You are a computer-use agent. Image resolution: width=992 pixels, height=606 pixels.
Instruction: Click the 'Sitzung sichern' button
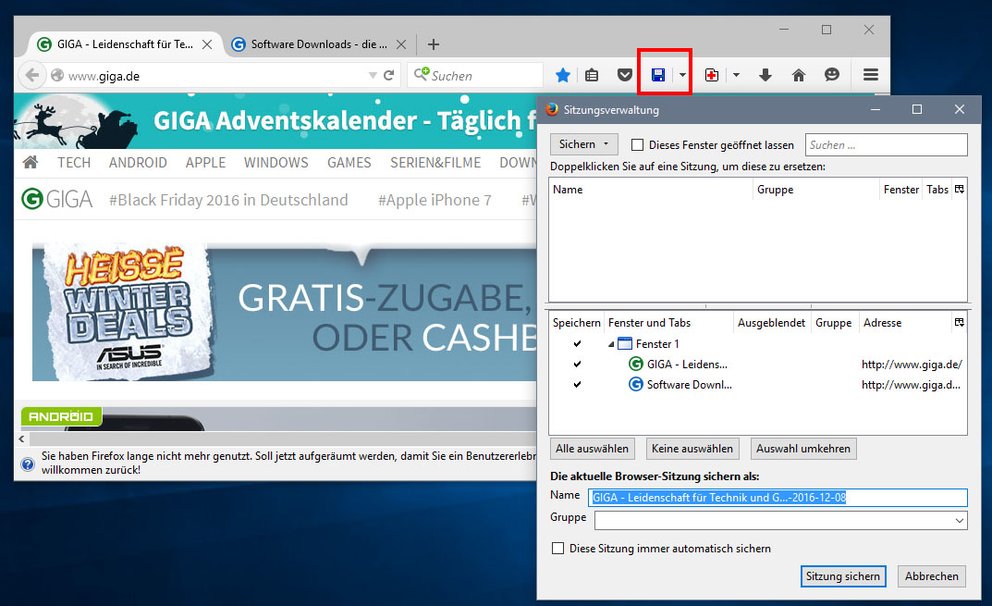tap(843, 576)
